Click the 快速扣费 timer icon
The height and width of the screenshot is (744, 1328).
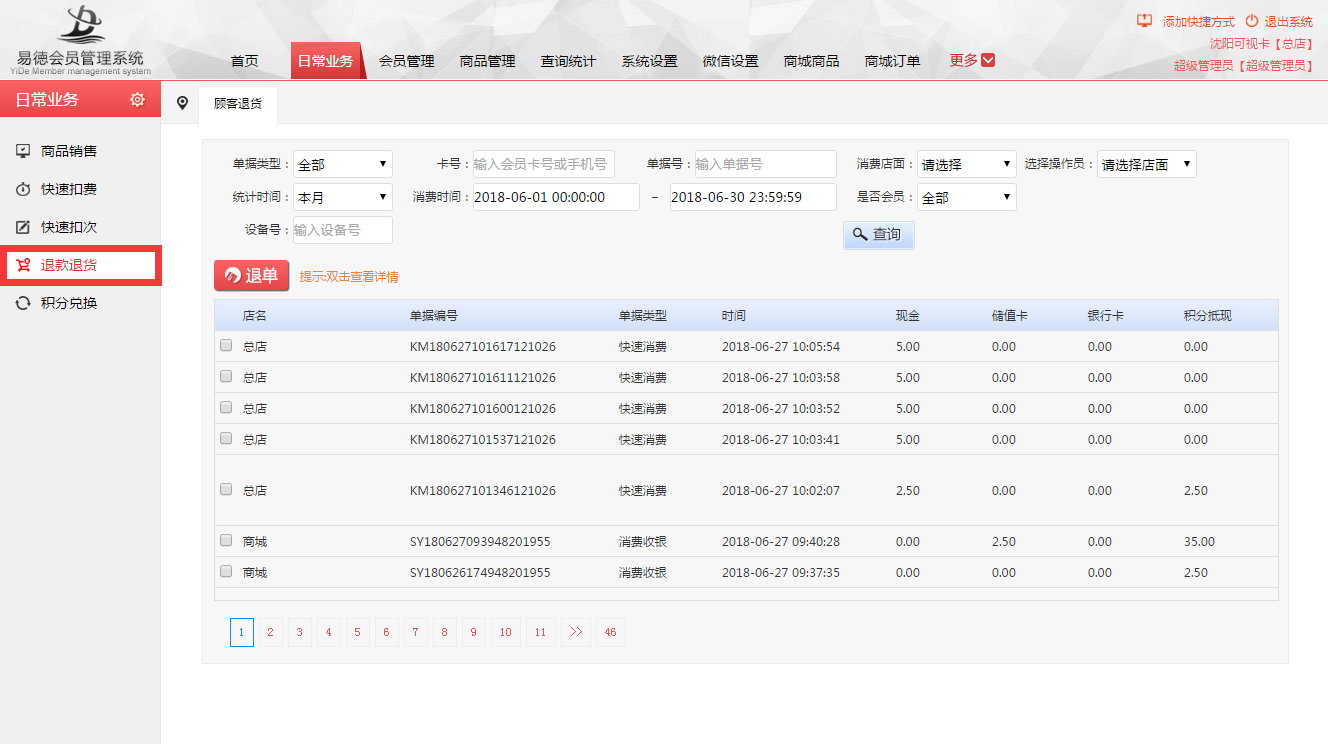click(x=23, y=189)
